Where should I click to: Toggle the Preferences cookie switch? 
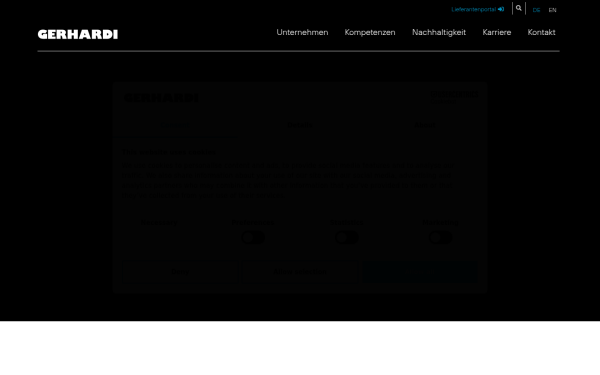(253, 238)
